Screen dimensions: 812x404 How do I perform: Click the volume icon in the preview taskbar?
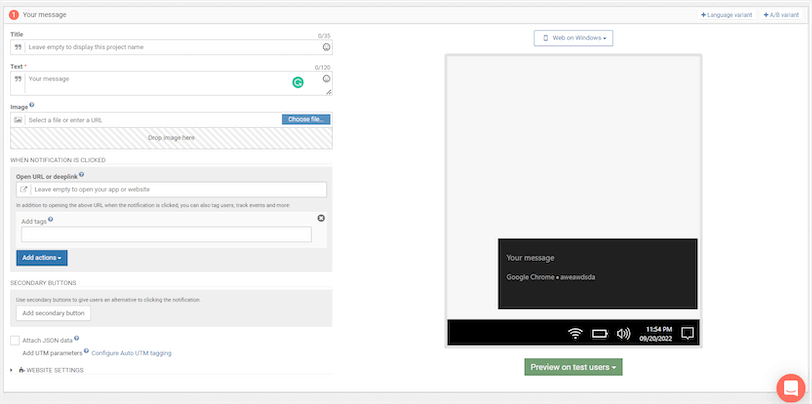[x=623, y=334]
